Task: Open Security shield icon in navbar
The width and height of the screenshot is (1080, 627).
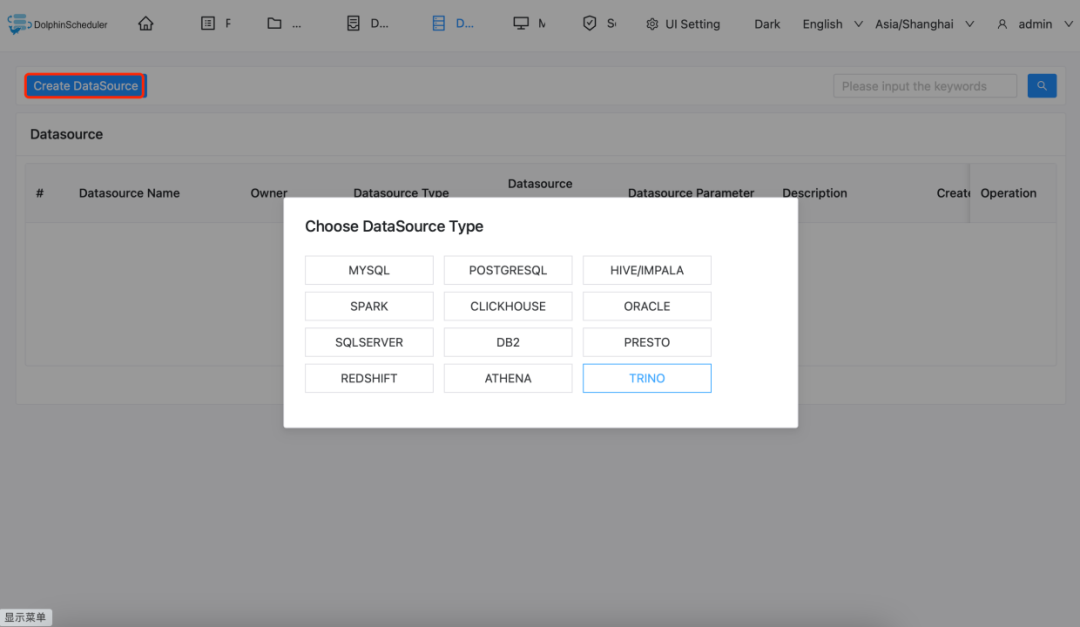Action: (590, 24)
